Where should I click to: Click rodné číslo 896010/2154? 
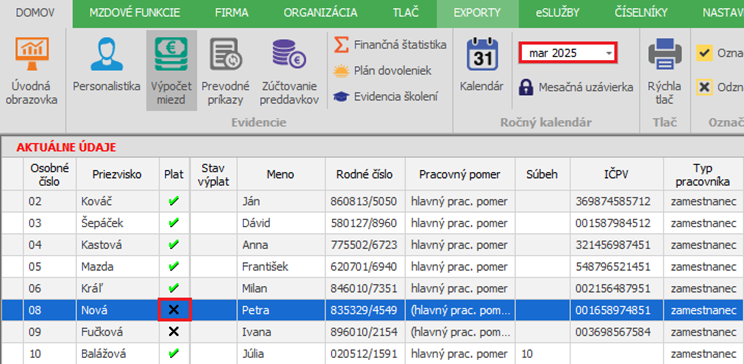363,332
